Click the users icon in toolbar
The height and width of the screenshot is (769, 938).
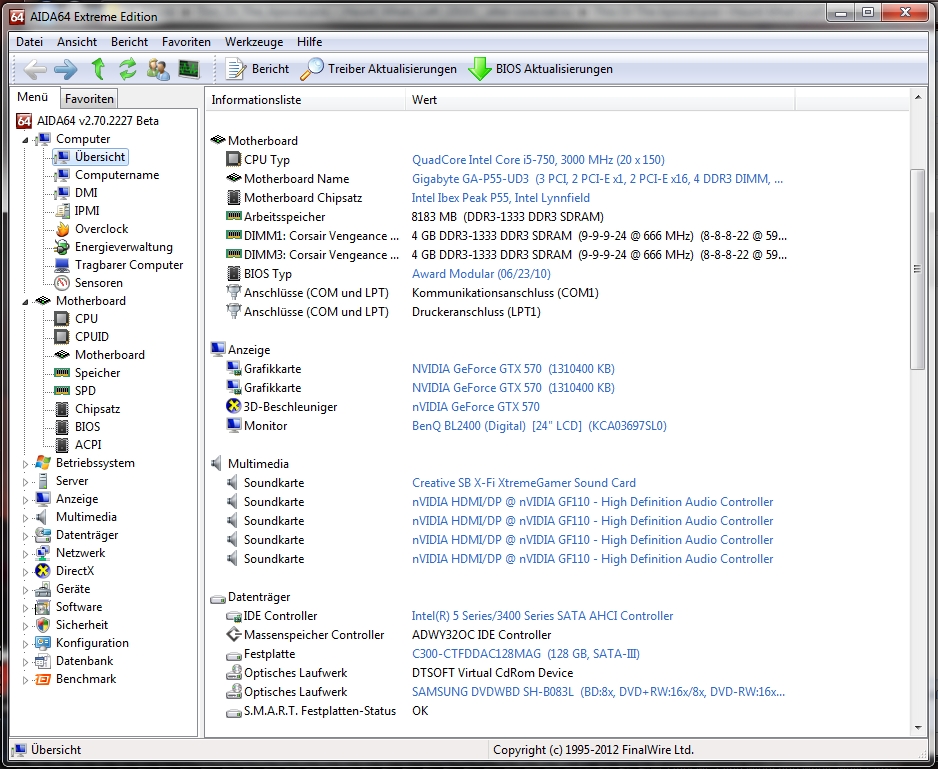tap(158, 69)
